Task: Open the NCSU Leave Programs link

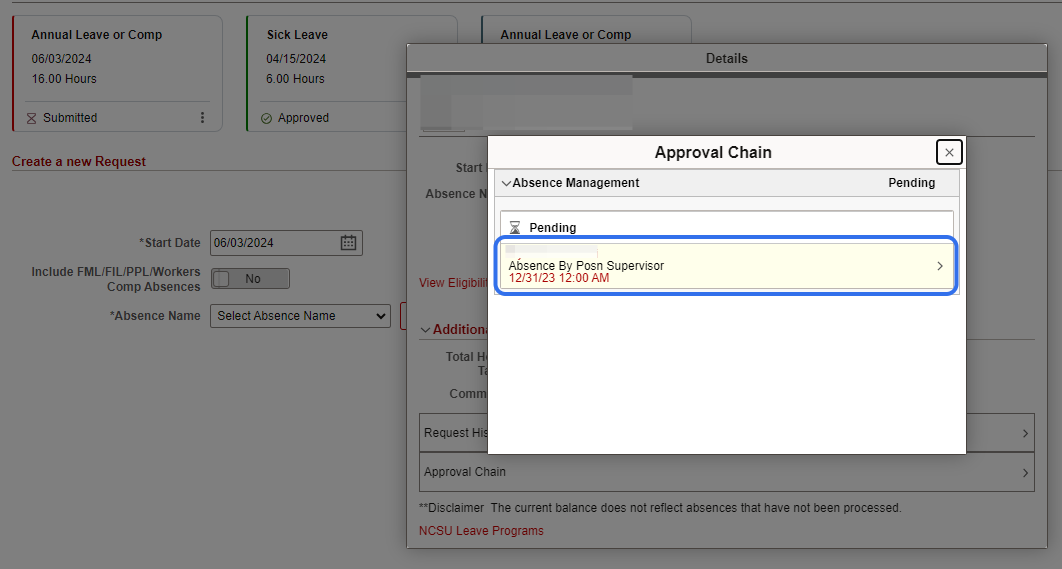Action: click(481, 530)
